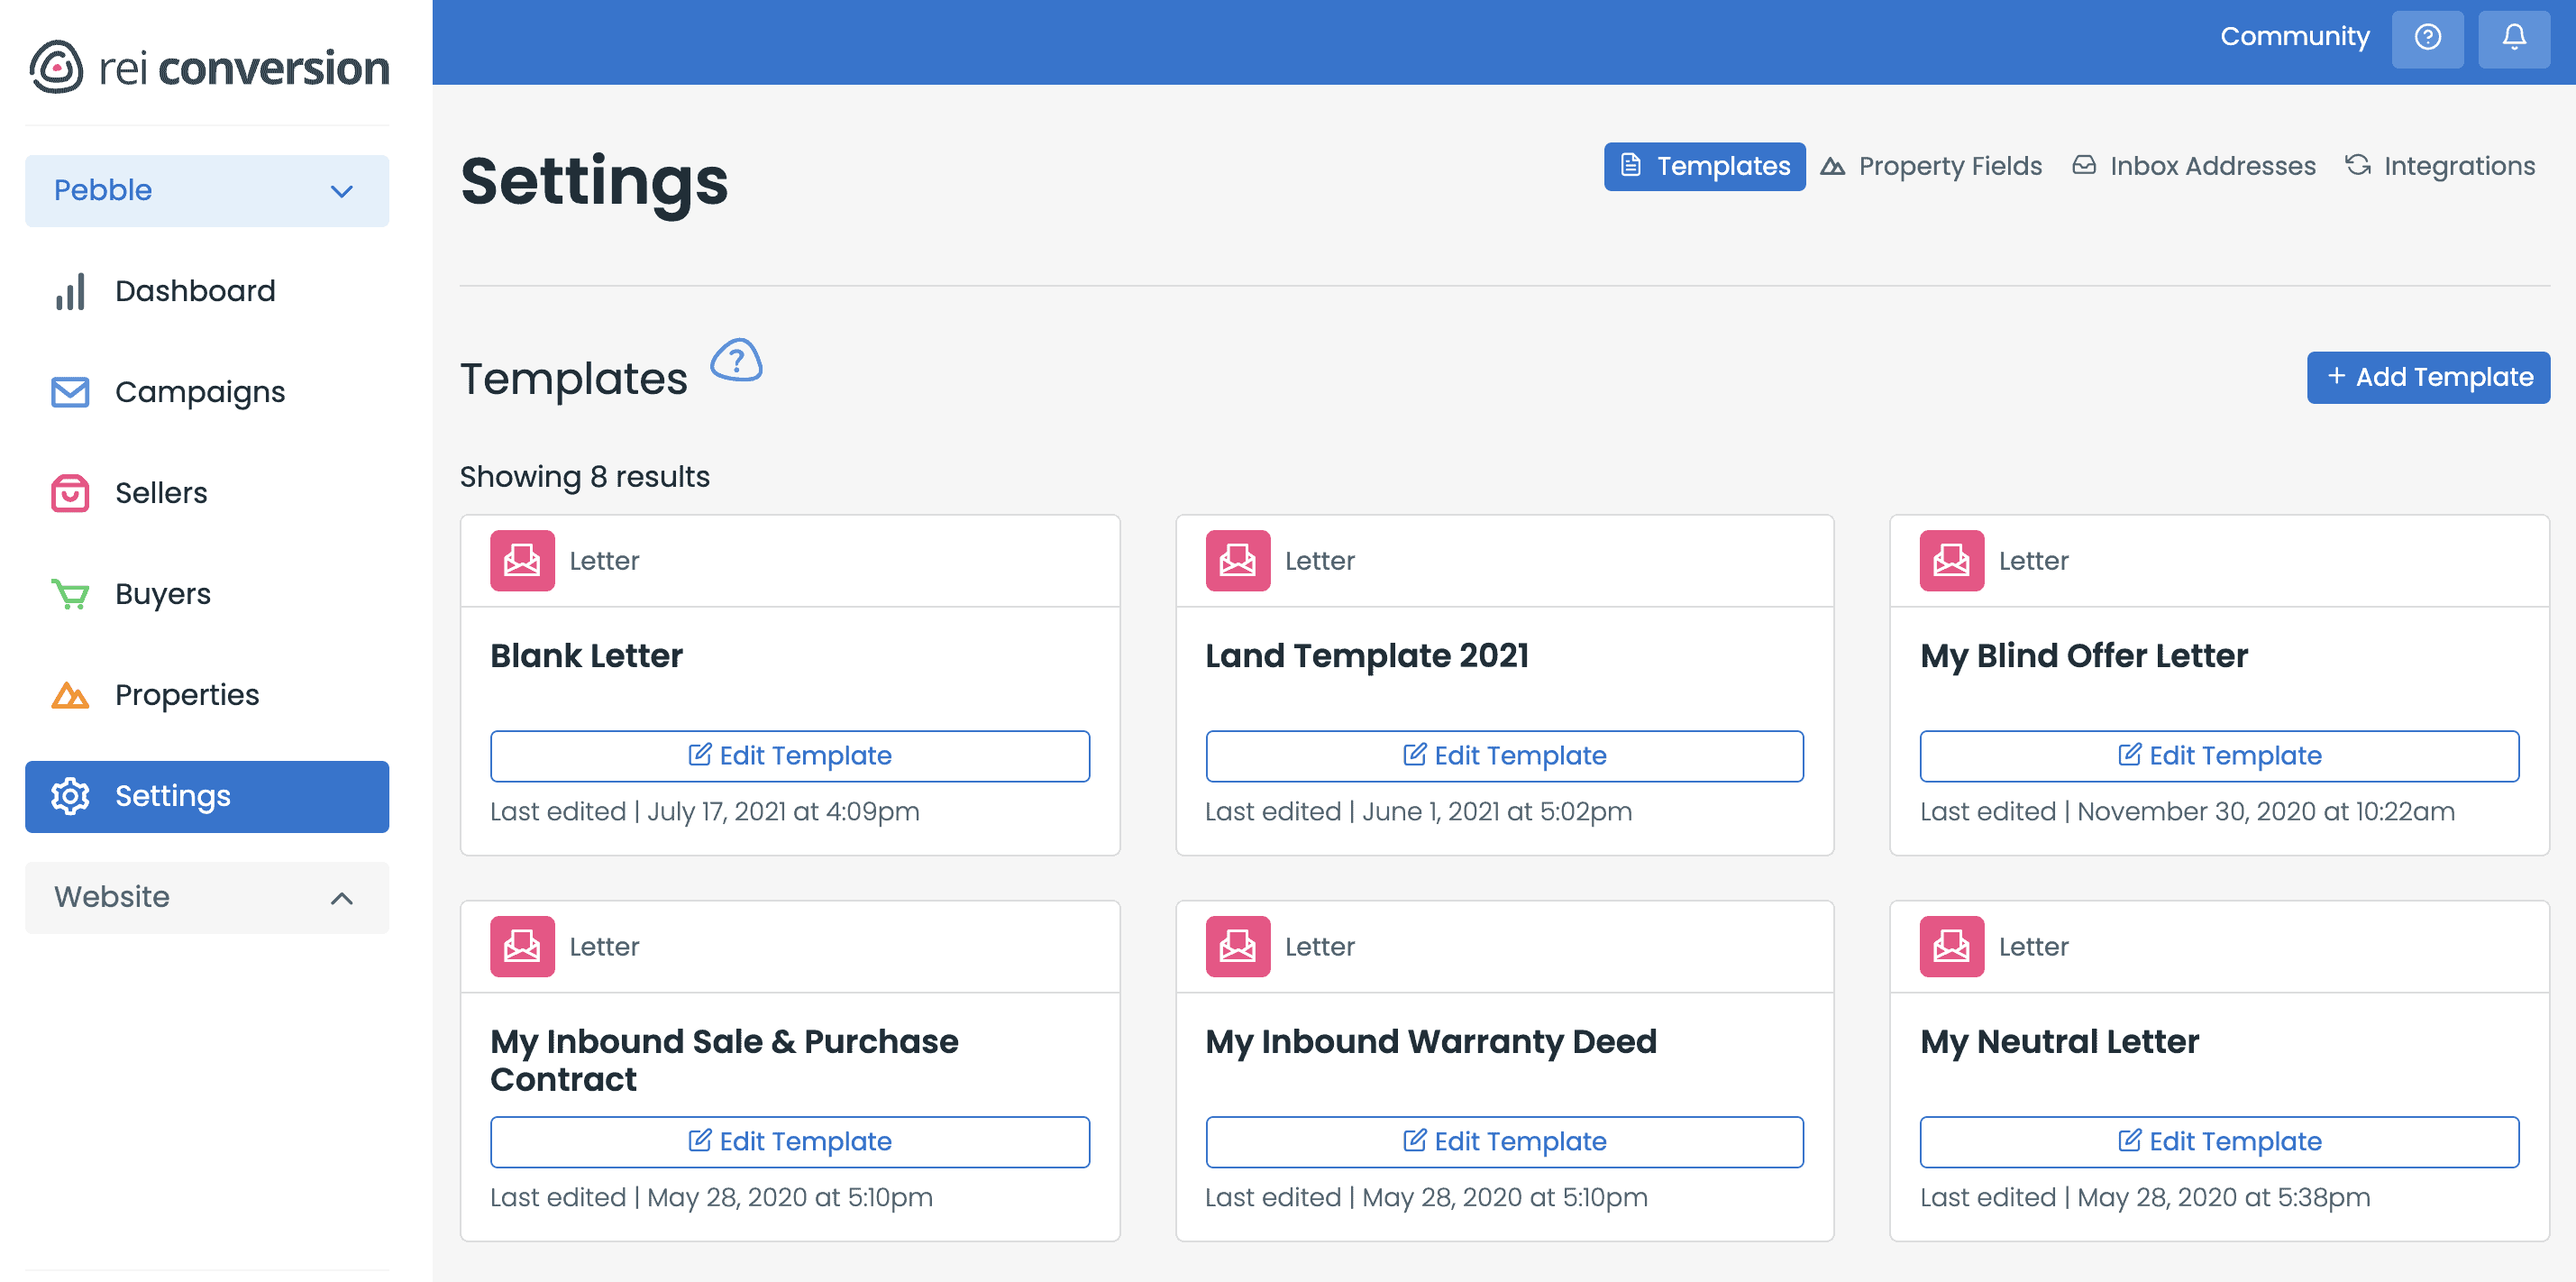The image size is (2576, 1282).
Task: Edit the My Neutral Letter template
Action: 2219,1142
